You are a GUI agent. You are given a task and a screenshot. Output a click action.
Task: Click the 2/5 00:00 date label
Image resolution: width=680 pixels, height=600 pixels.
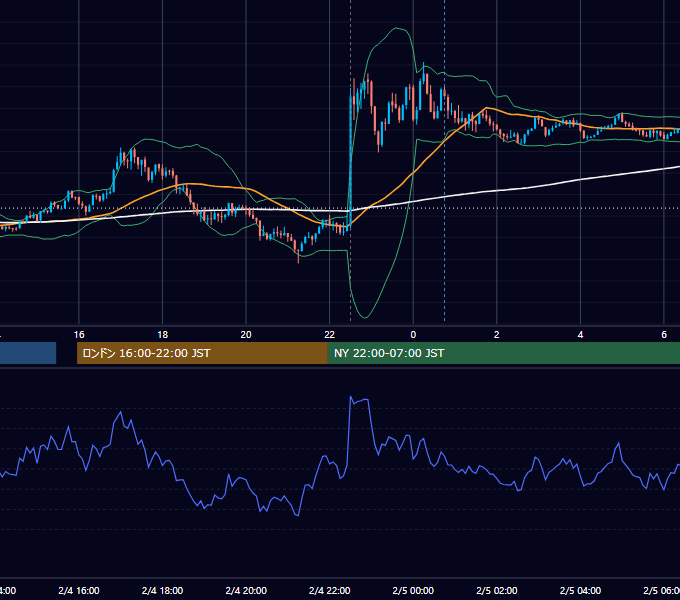pyautogui.click(x=413, y=590)
